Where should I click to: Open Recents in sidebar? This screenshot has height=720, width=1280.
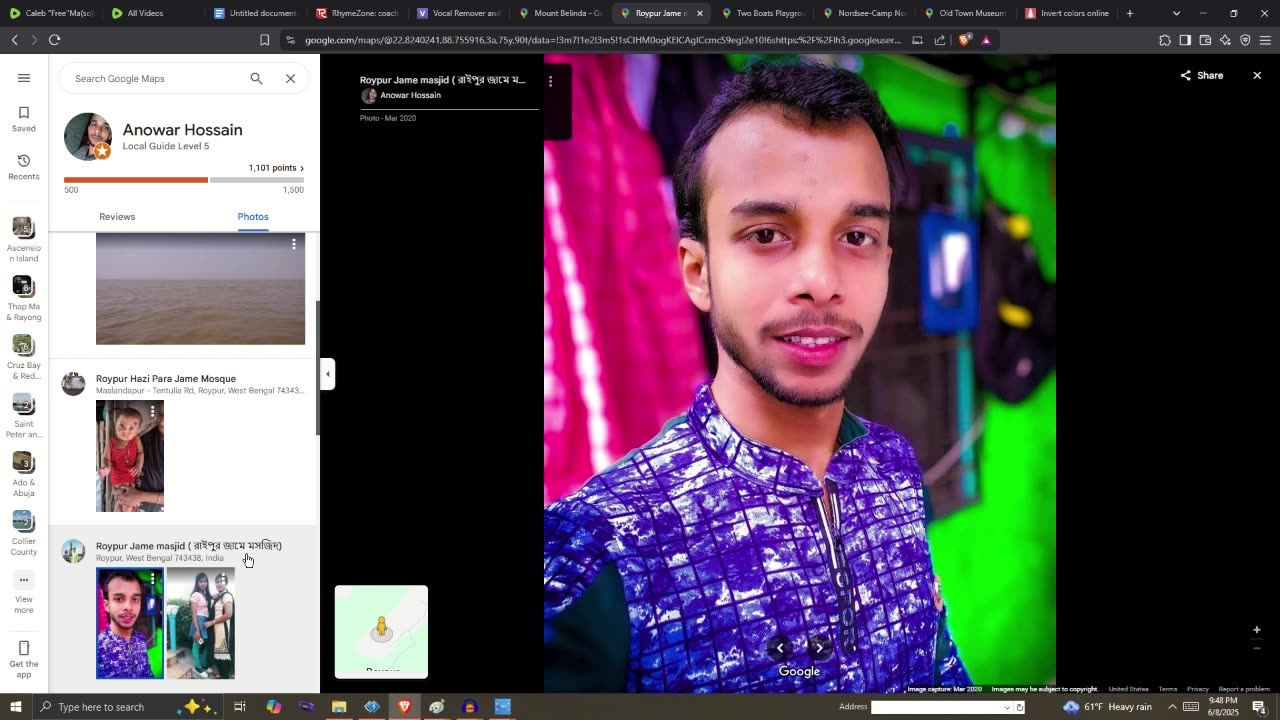coord(24,167)
